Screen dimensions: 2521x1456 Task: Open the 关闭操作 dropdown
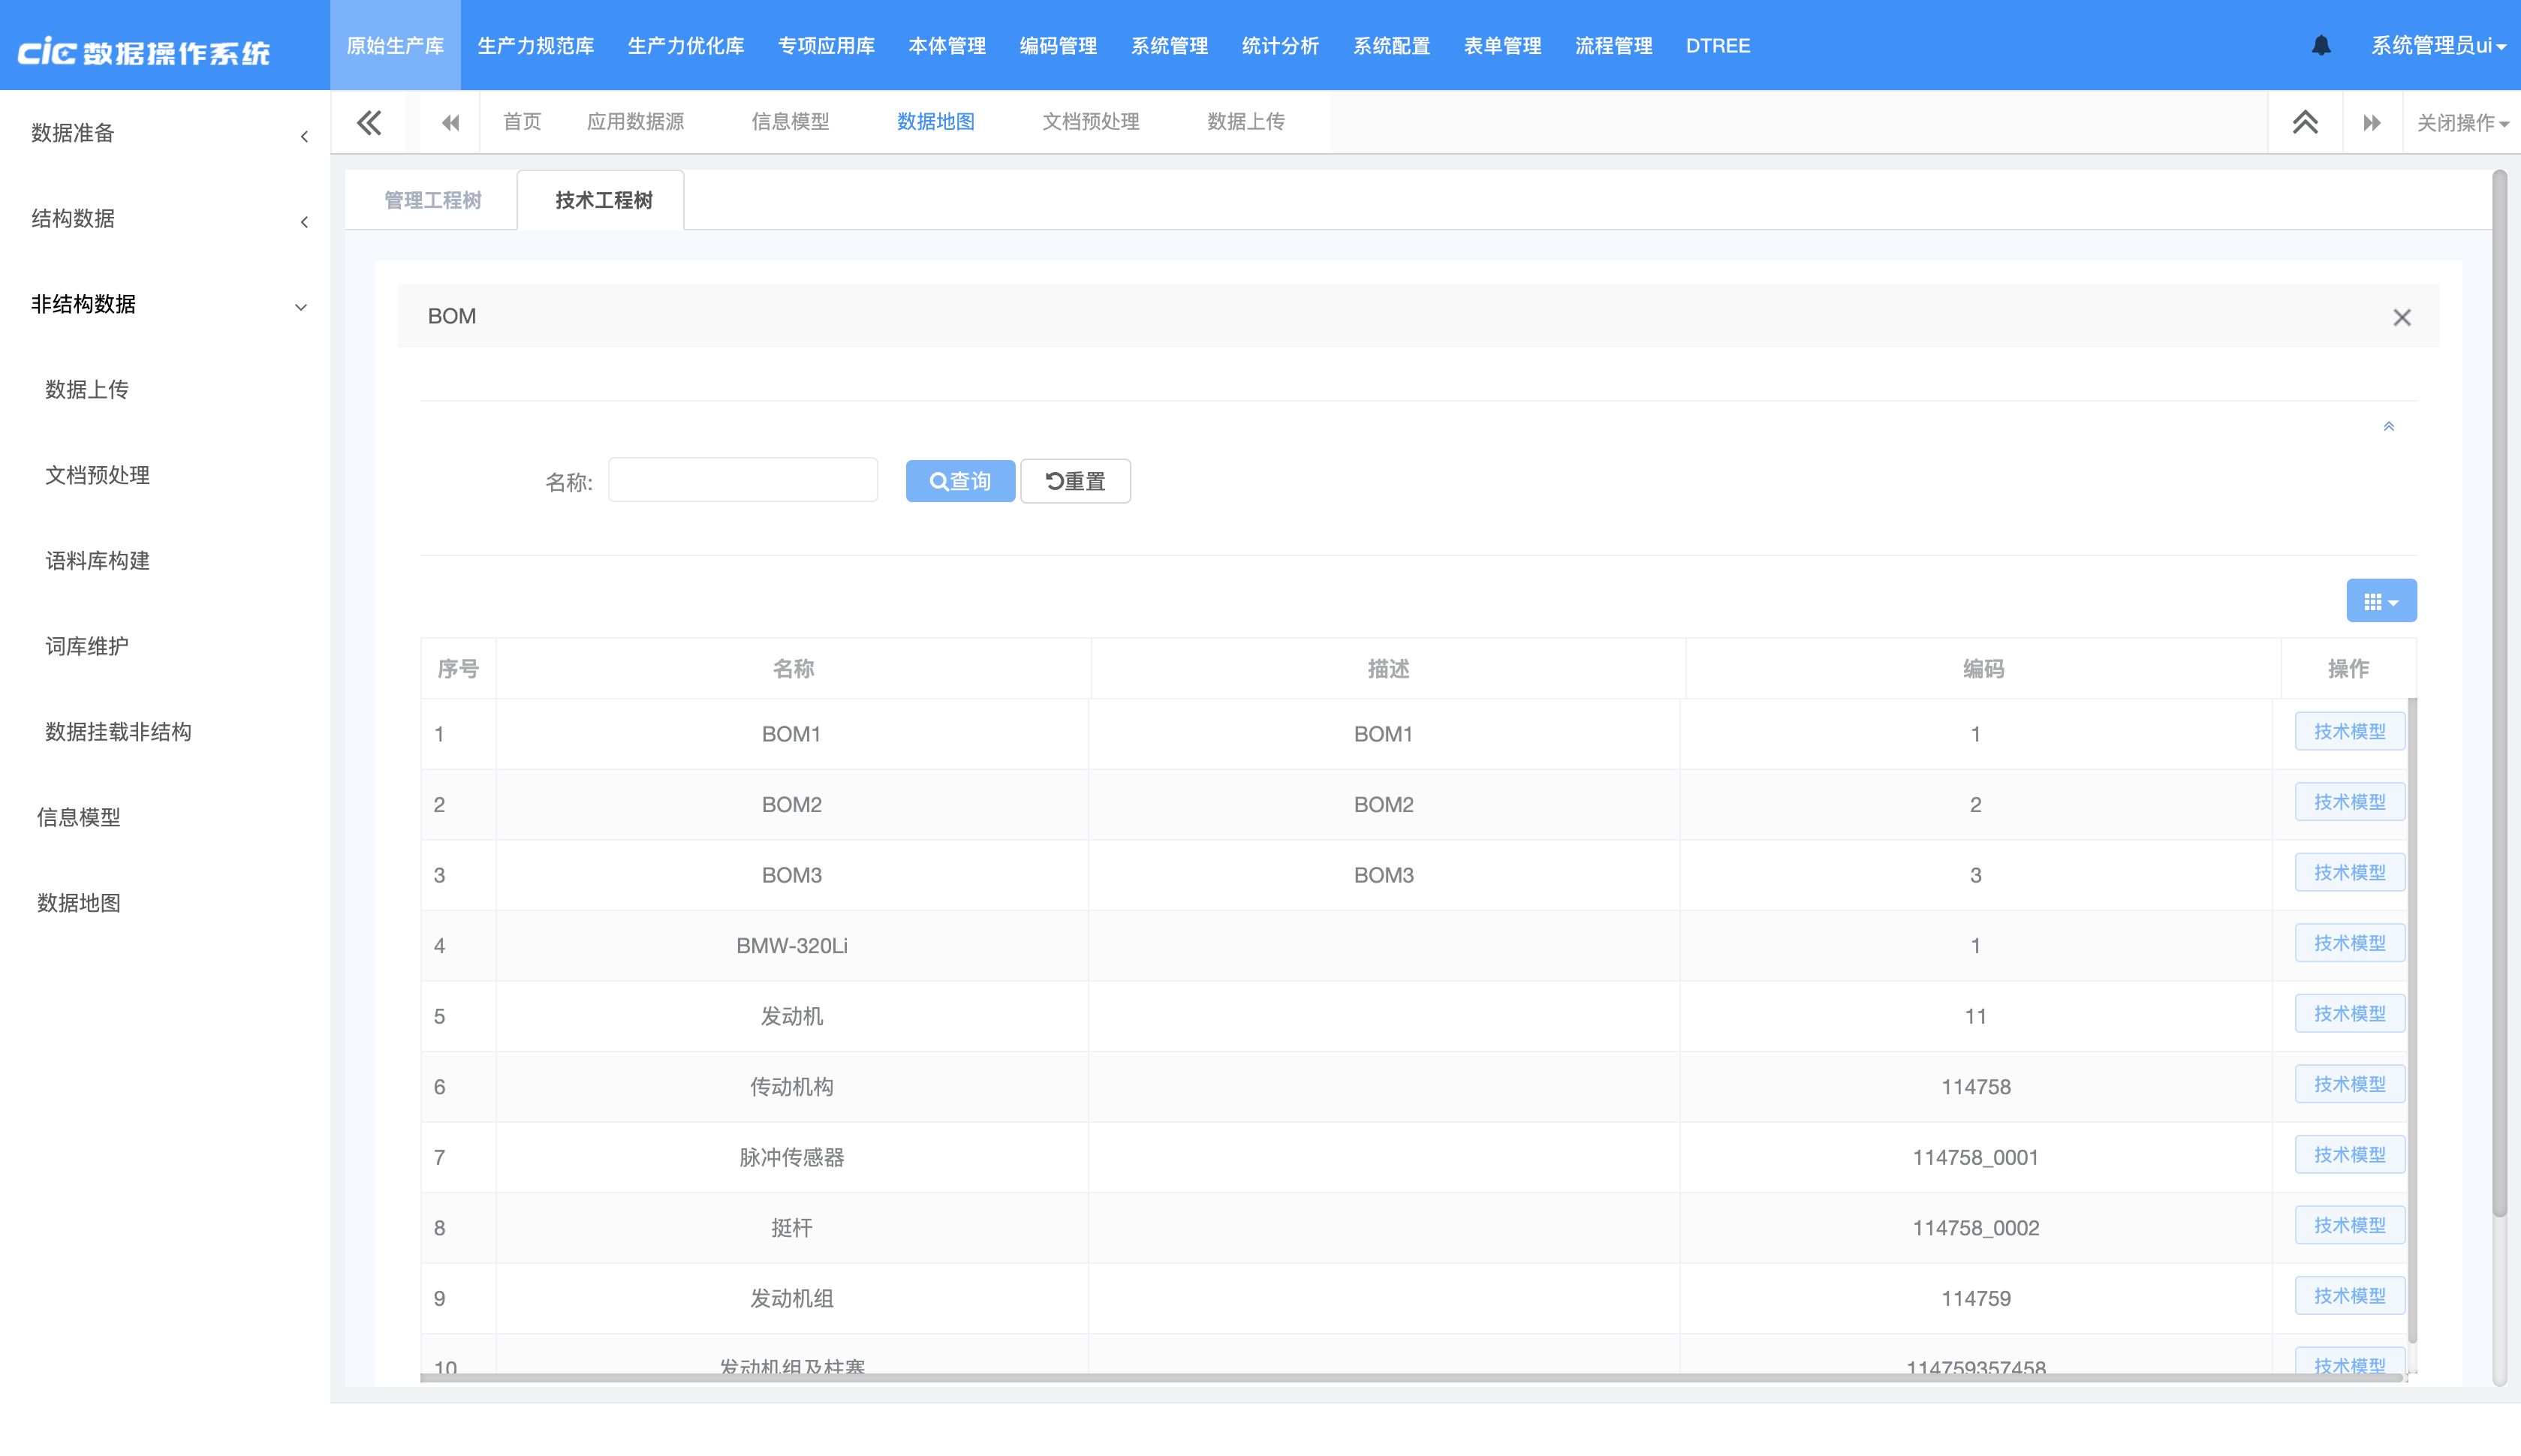click(x=2461, y=123)
